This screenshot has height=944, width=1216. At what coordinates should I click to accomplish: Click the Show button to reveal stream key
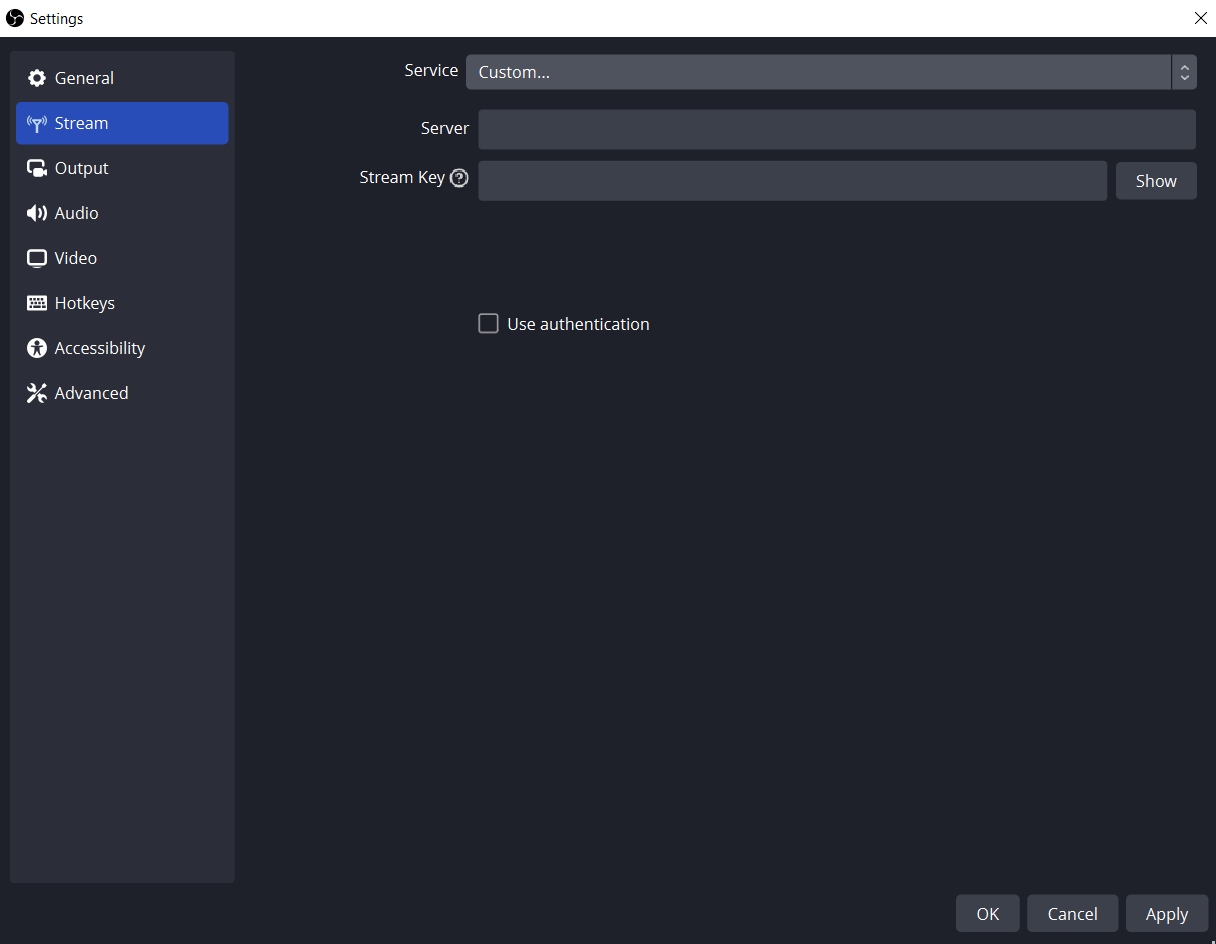pos(1156,180)
